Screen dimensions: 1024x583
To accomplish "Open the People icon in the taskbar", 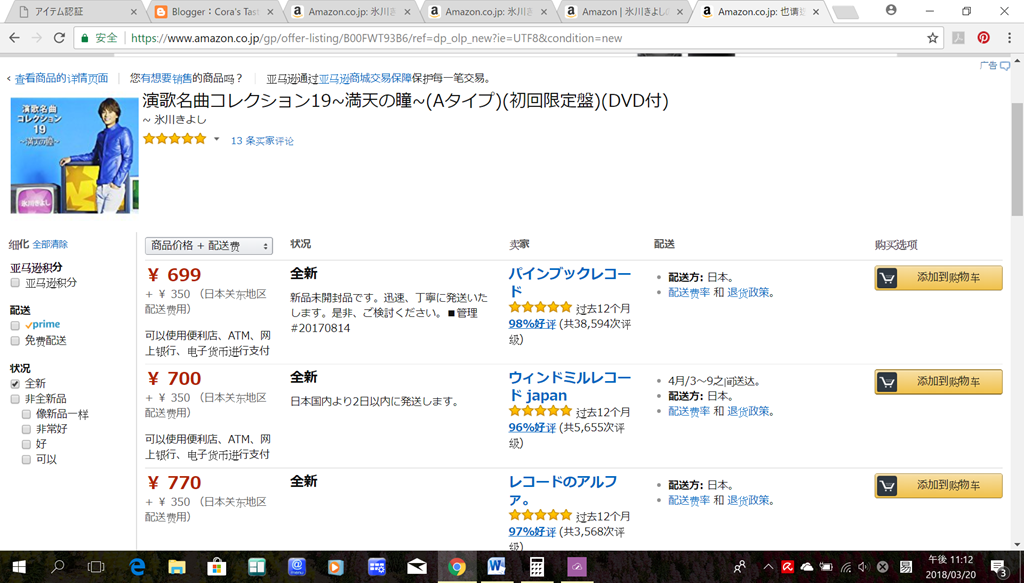I will (x=740, y=567).
